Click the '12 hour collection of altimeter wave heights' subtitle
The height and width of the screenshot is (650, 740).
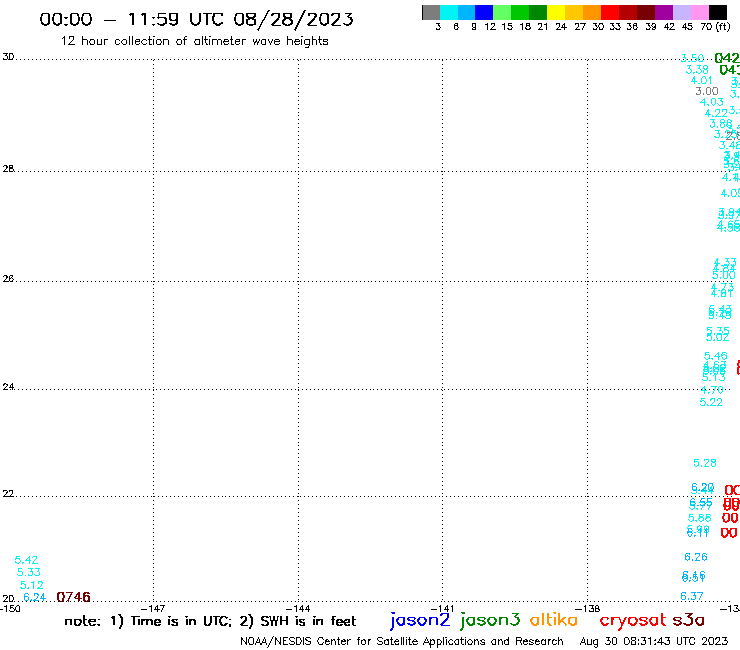(x=194, y=41)
